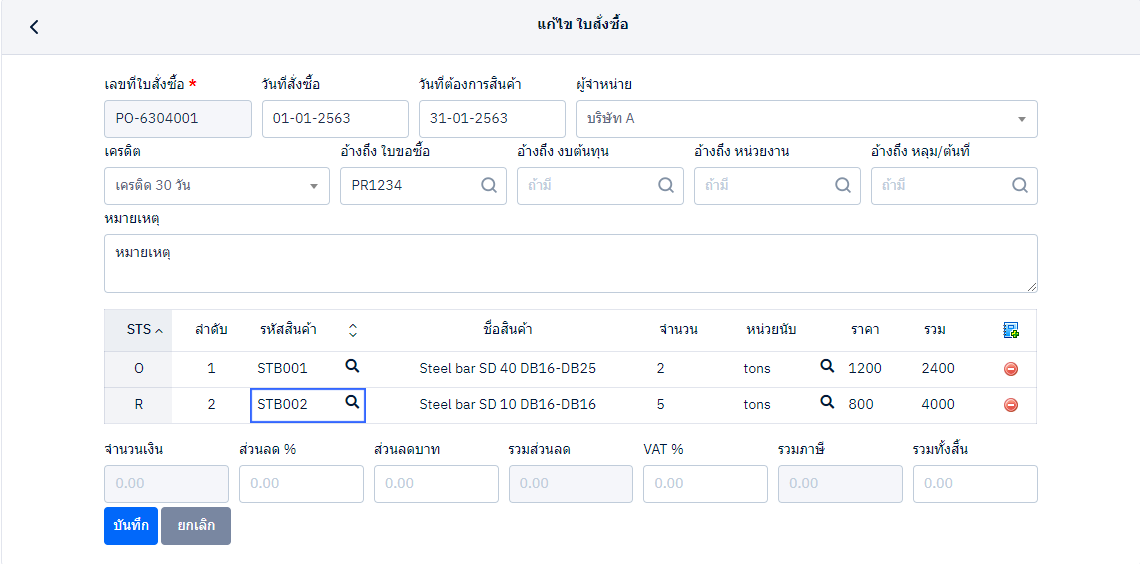Click the tons unit in STB001 row
The width and height of the screenshot is (1140, 564).
coord(756,368)
